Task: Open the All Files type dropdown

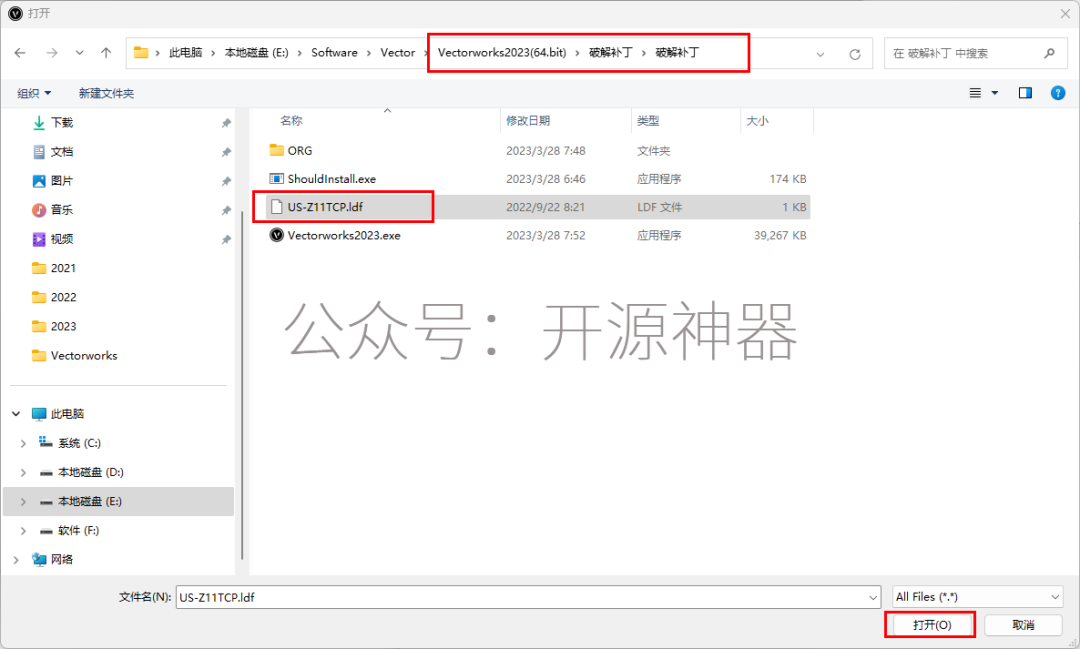Action: coord(977,597)
